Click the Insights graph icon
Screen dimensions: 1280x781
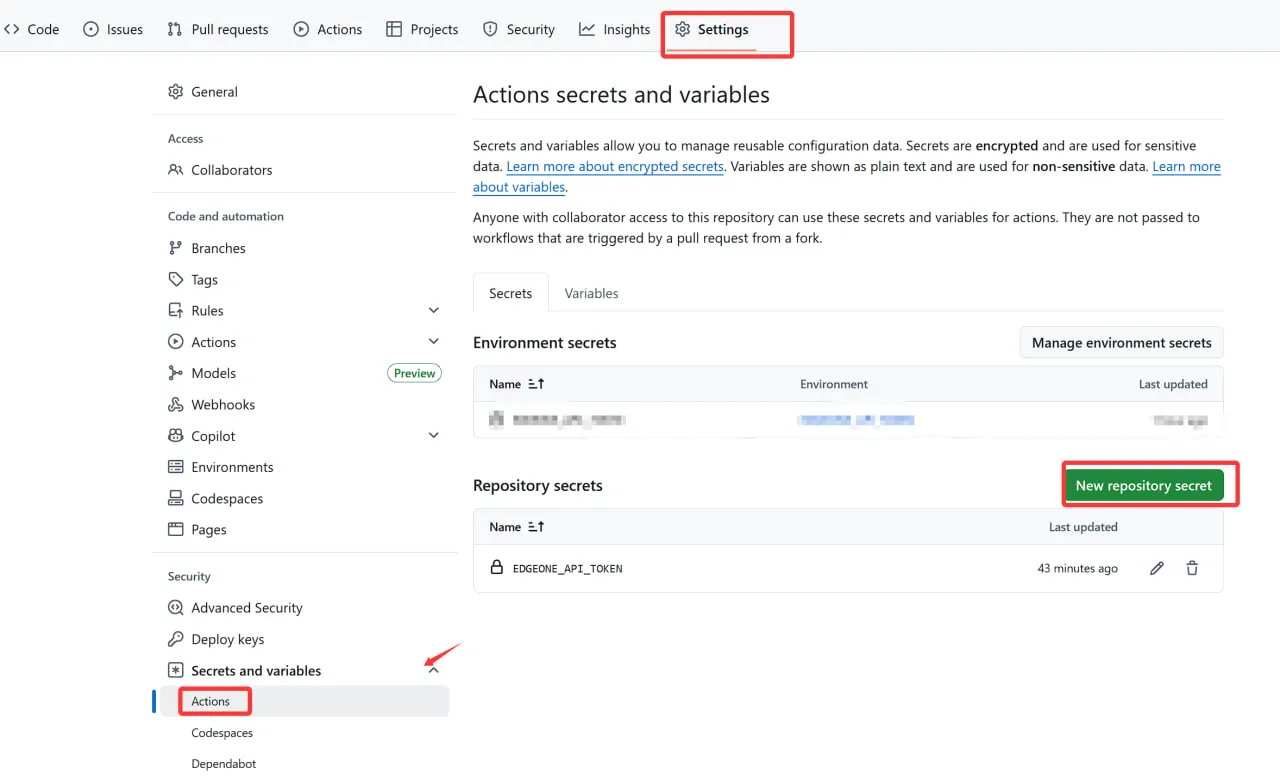(587, 29)
